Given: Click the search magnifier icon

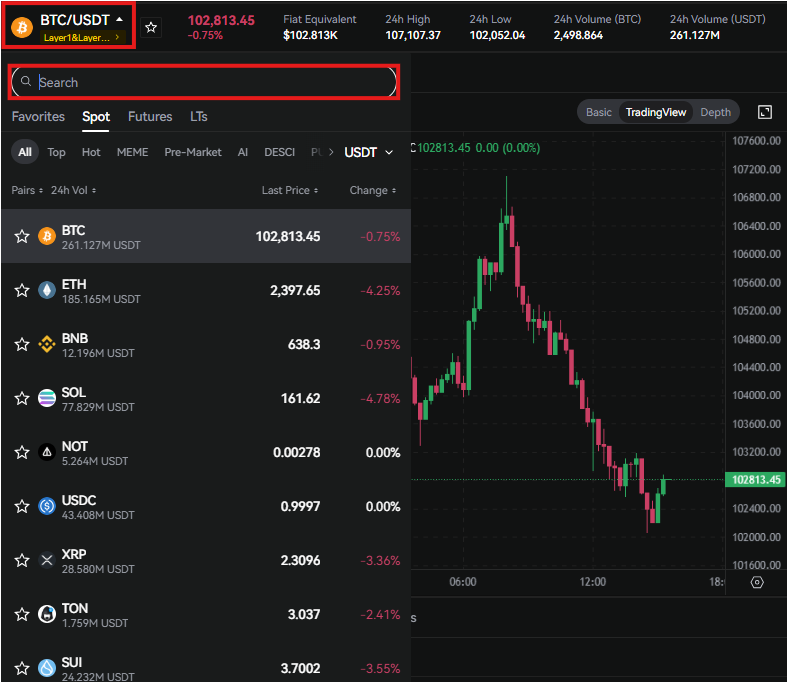Looking at the screenshot, I should pyautogui.click(x=26, y=81).
